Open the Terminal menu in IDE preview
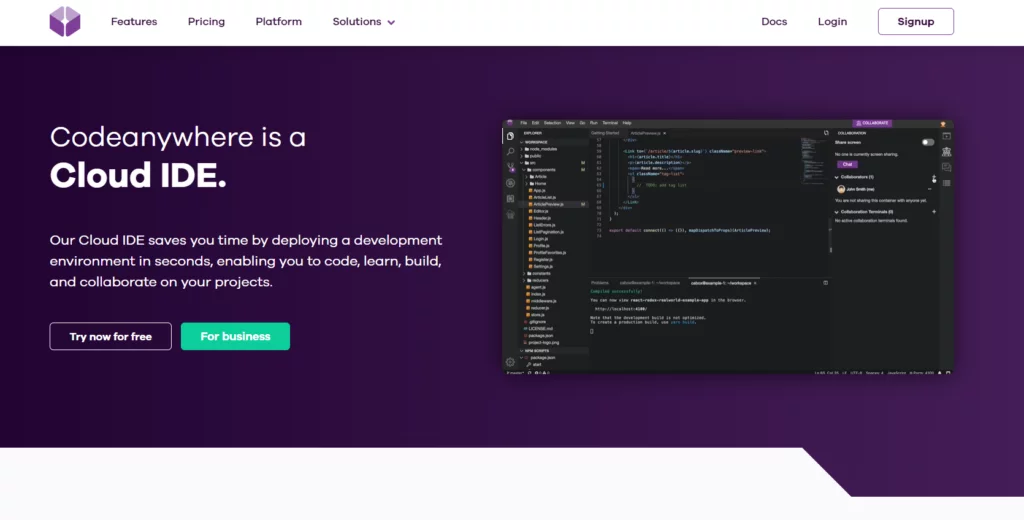Viewport: 1024px width, 520px height. tap(610, 123)
